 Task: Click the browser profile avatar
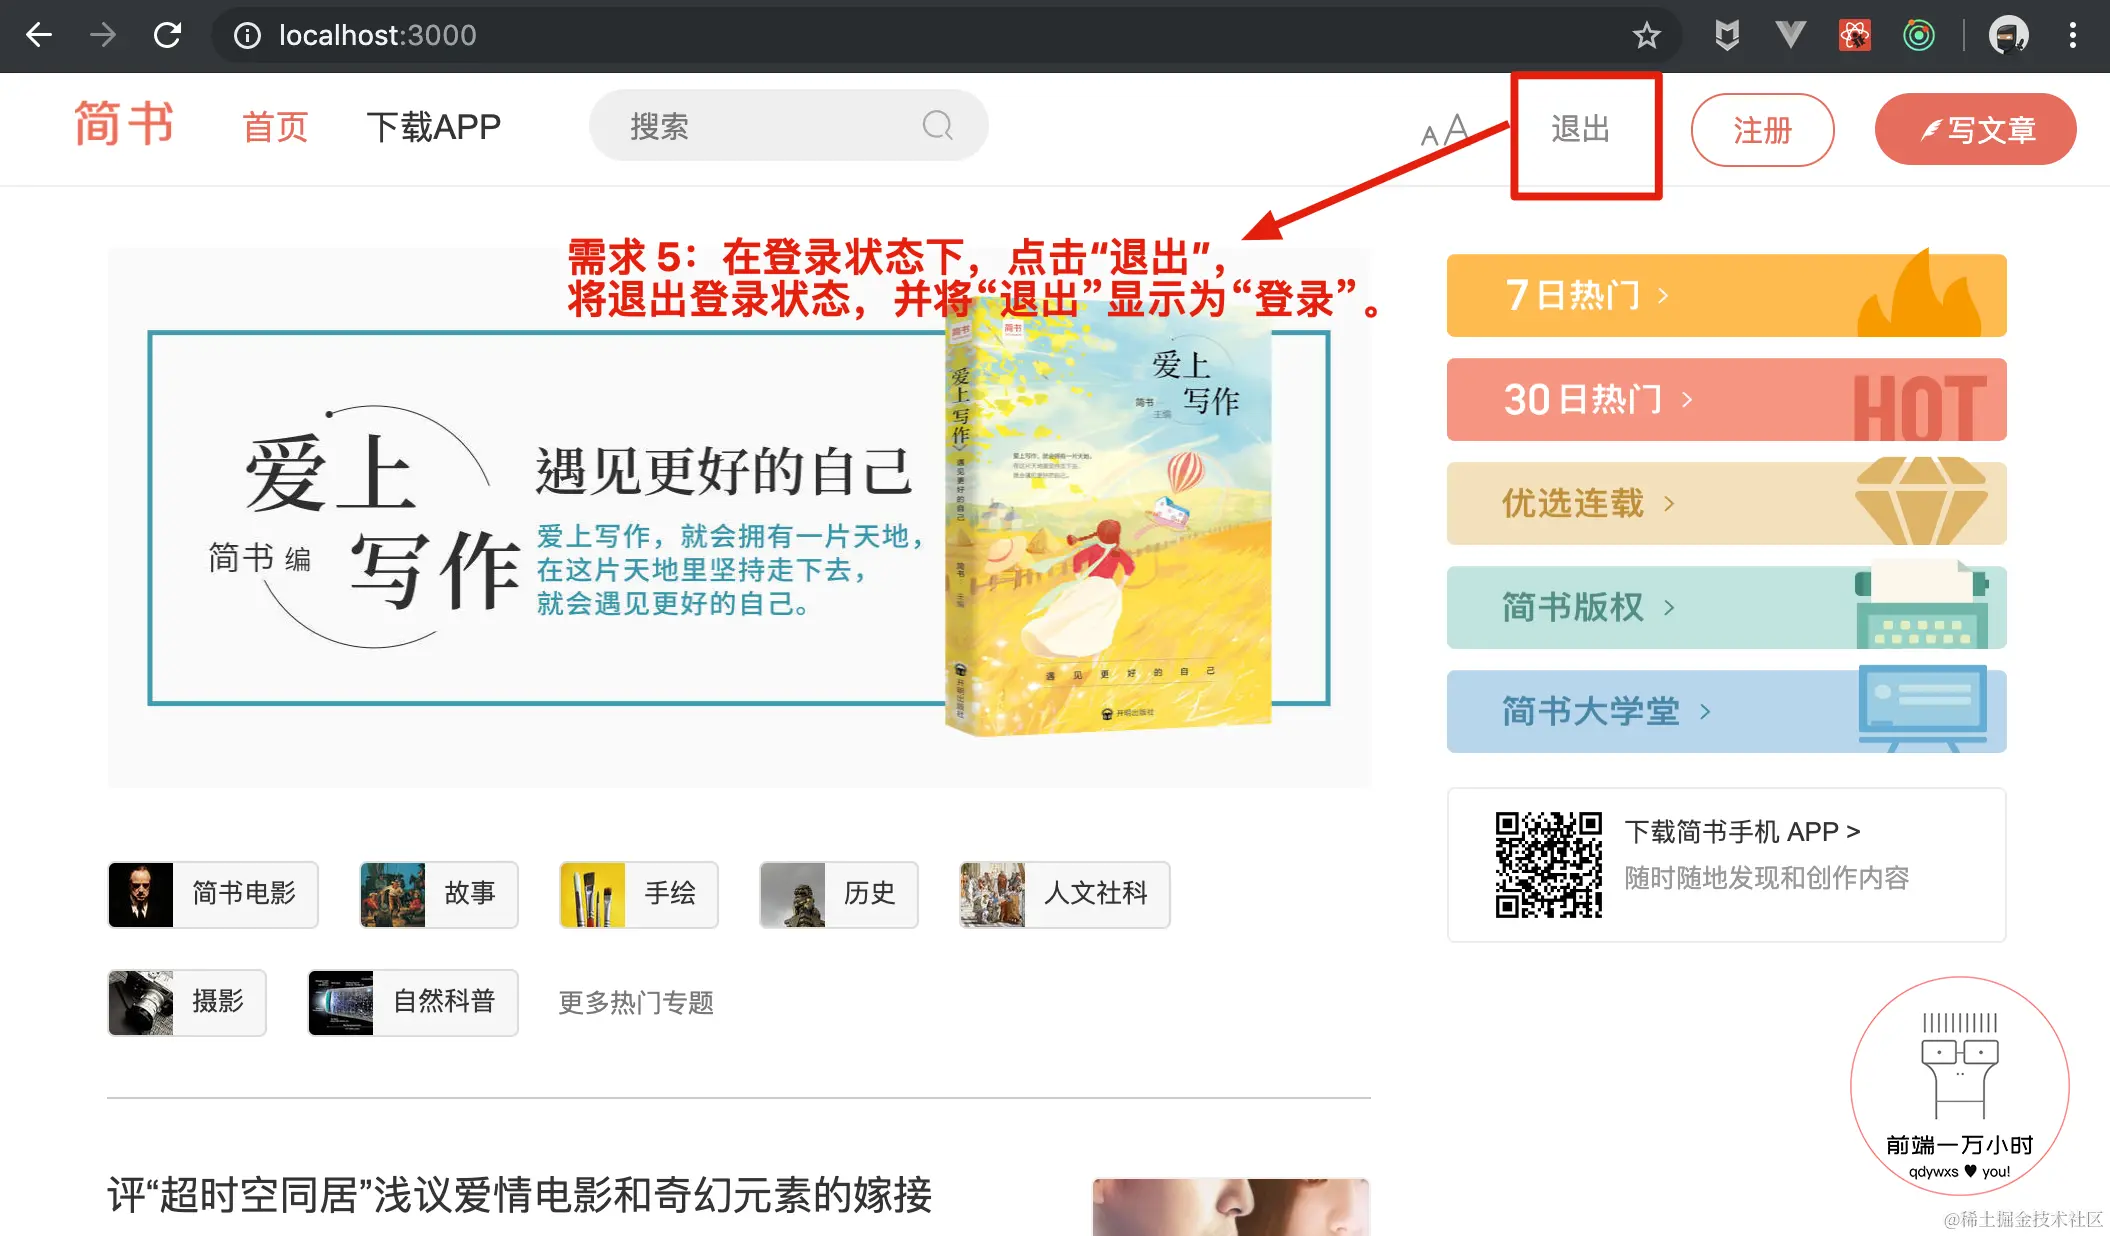(2008, 36)
